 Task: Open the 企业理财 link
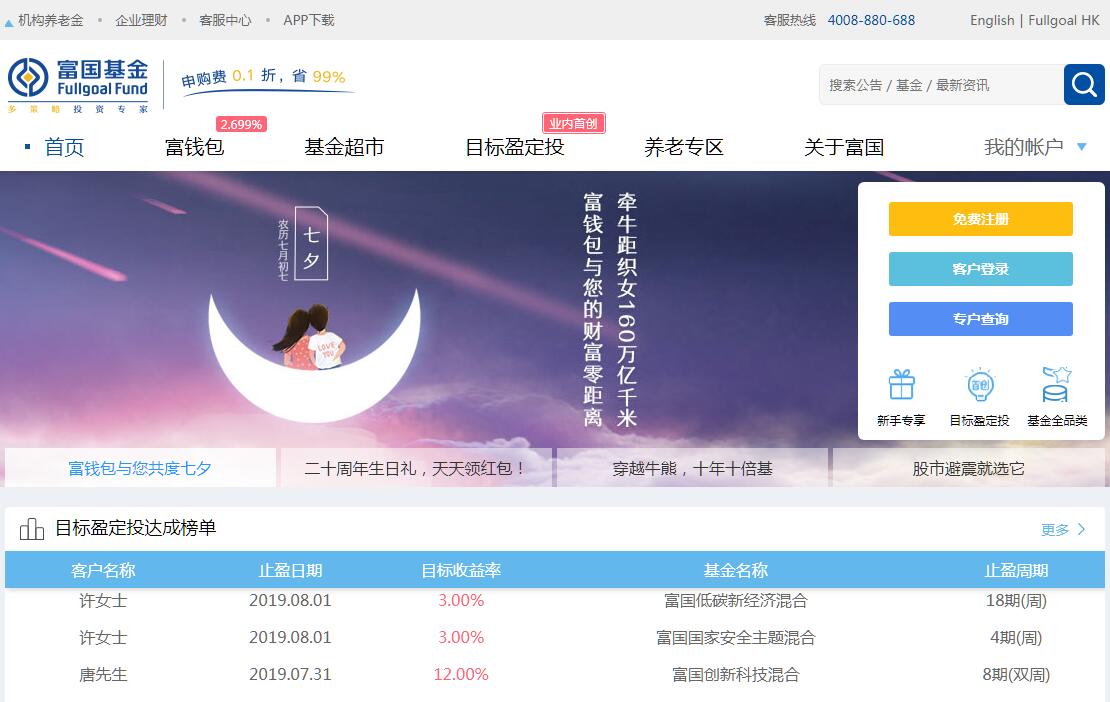(142, 20)
